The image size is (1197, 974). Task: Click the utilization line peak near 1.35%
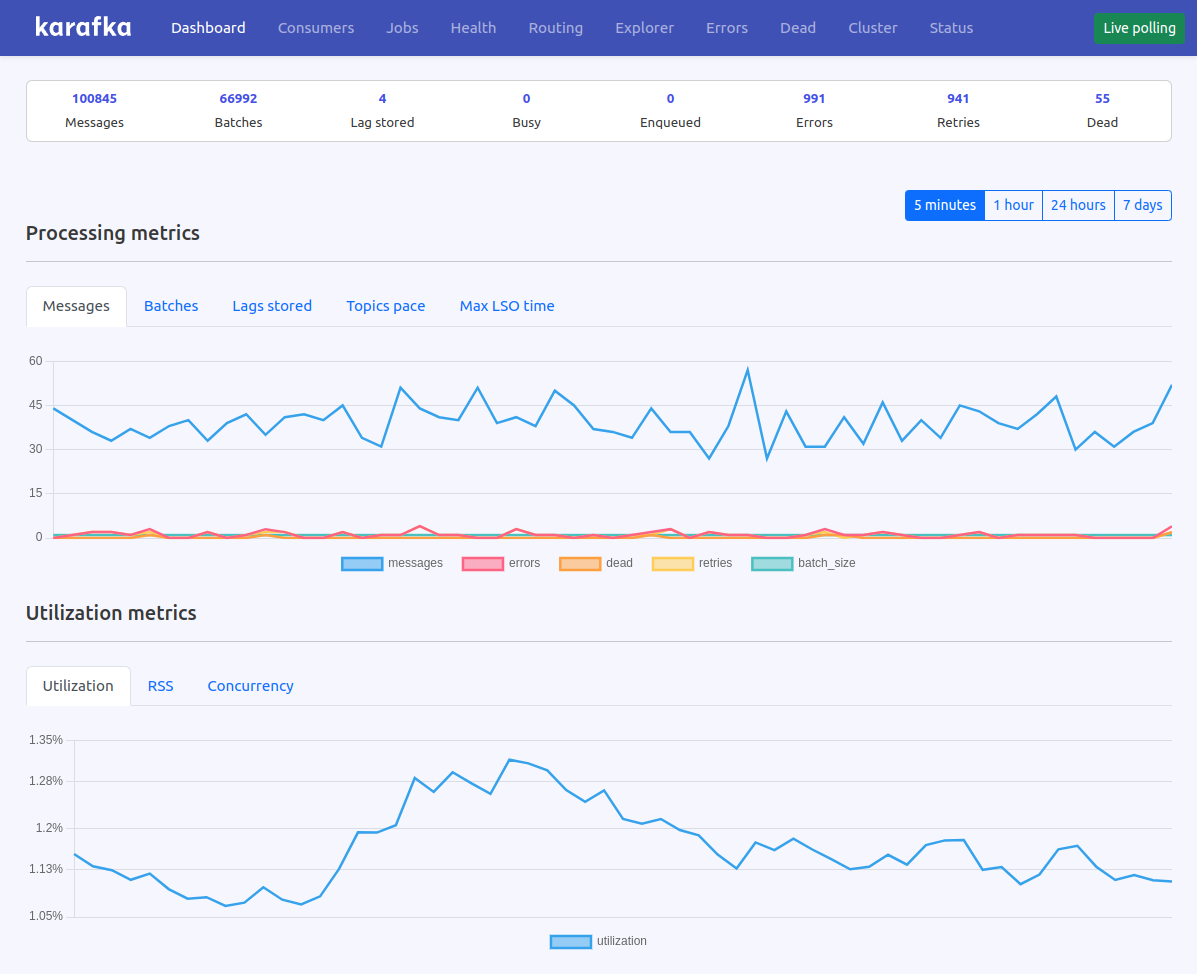(x=510, y=760)
